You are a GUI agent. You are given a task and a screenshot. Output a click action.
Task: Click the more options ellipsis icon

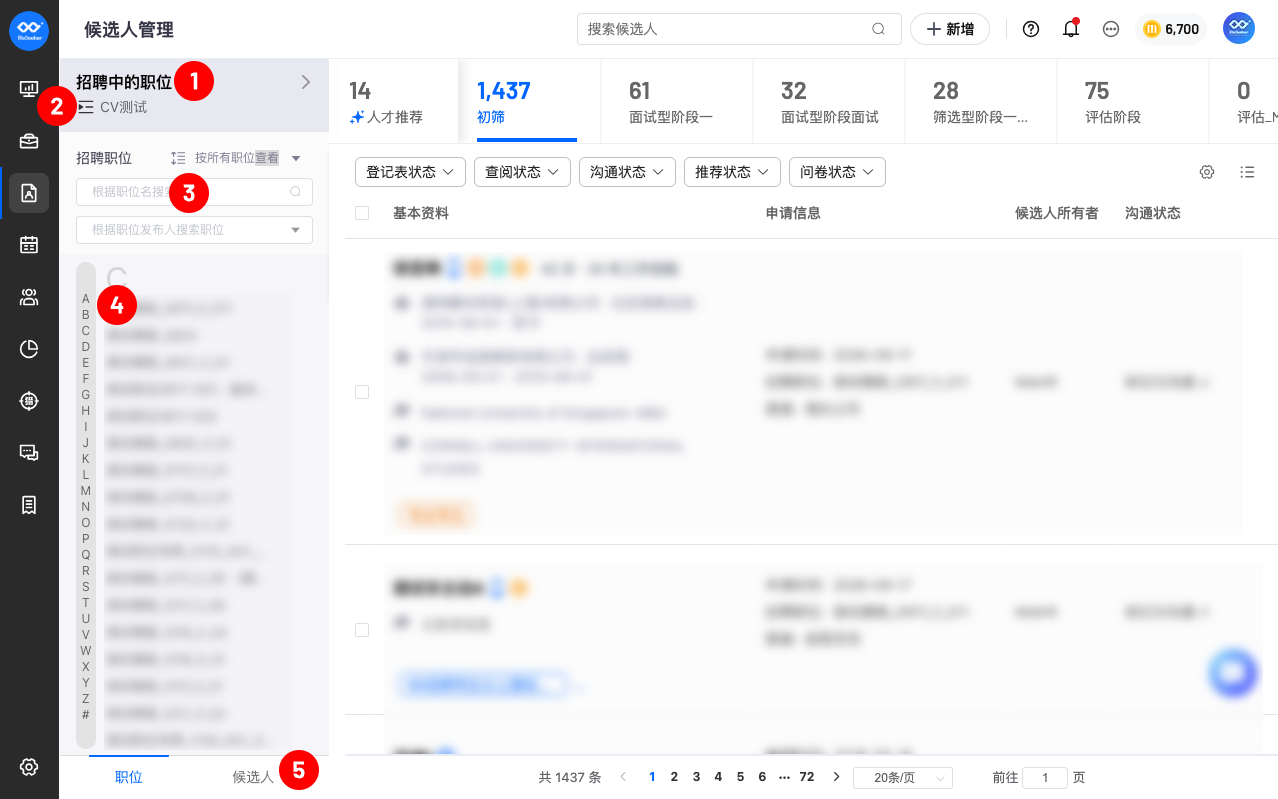[x=1110, y=29]
